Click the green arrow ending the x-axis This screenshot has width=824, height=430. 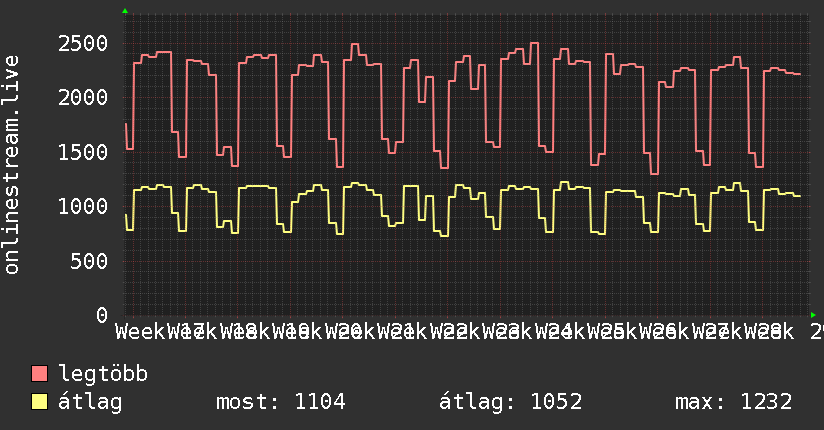tap(813, 315)
